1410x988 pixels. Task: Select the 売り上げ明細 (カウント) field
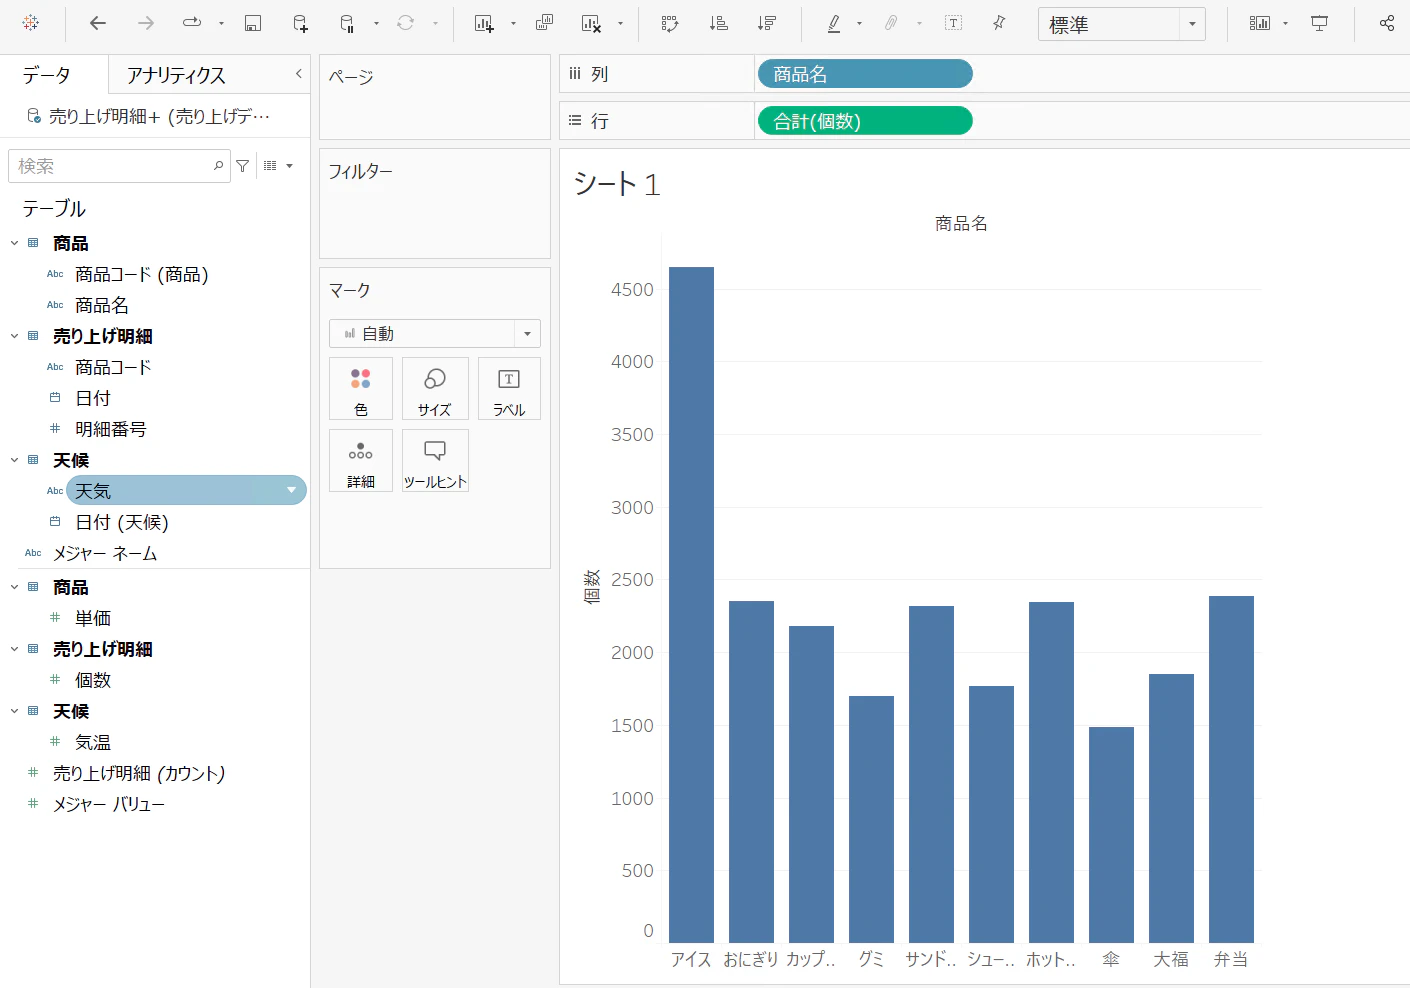pyautogui.click(x=139, y=773)
